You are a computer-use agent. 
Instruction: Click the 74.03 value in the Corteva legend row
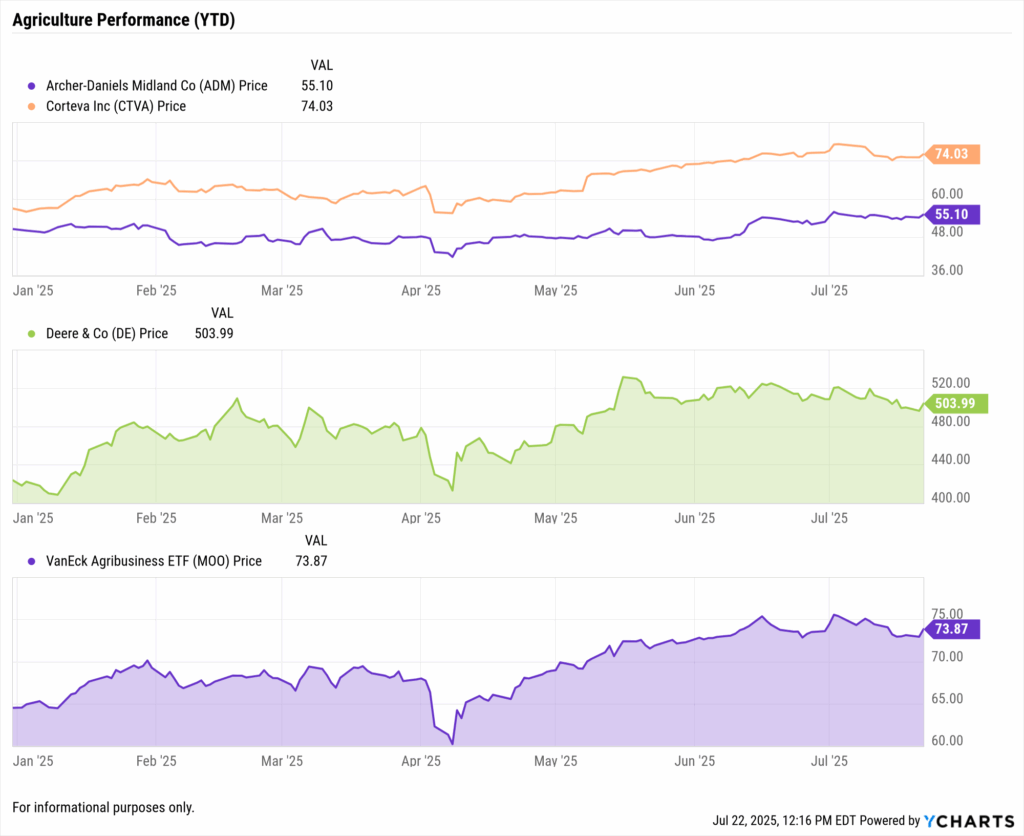[317, 106]
